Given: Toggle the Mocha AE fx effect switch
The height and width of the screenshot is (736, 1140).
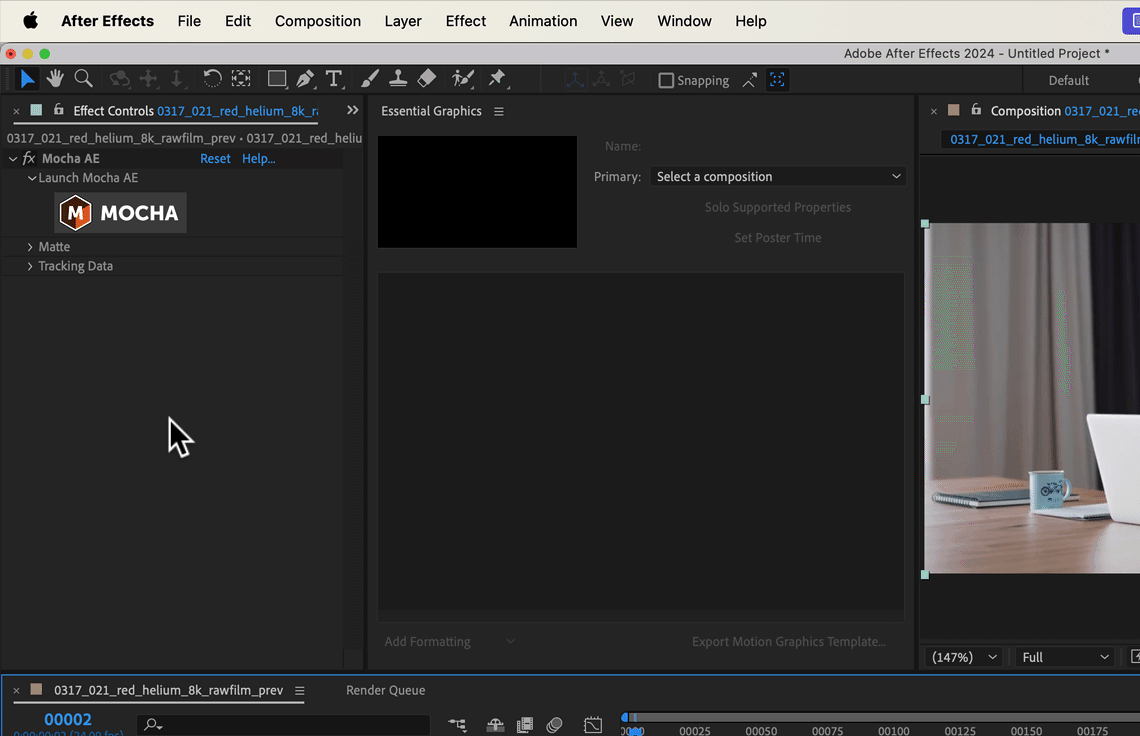Looking at the screenshot, I should (x=29, y=159).
